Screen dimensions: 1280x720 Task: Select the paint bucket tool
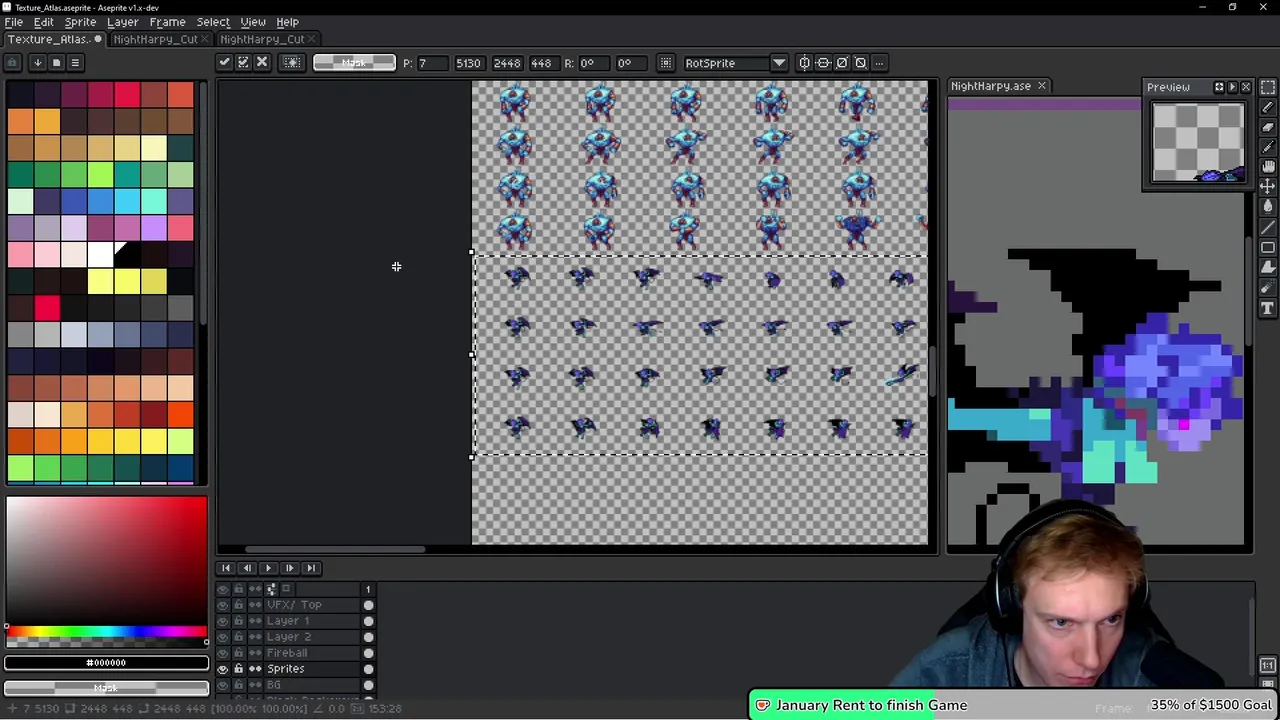coord(1268,207)
